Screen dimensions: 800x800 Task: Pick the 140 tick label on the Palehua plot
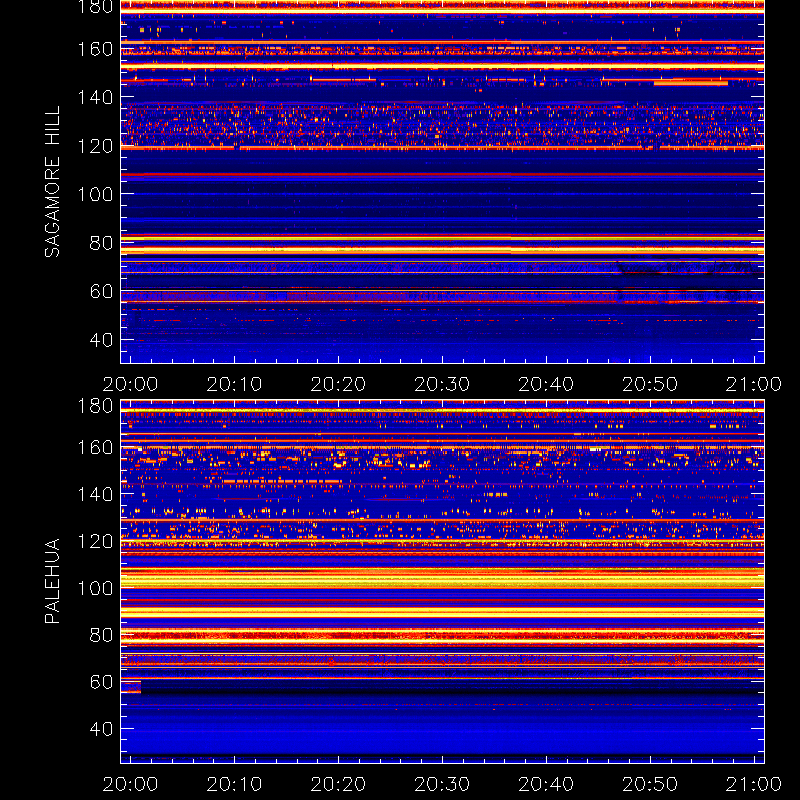(x=95, y=494)
